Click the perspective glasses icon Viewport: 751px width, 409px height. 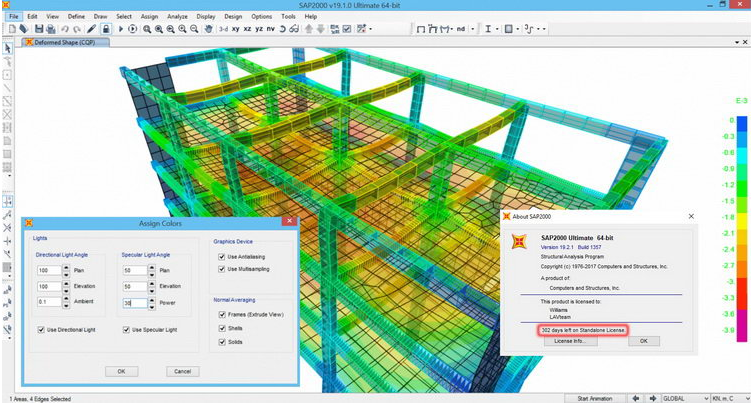294,29
